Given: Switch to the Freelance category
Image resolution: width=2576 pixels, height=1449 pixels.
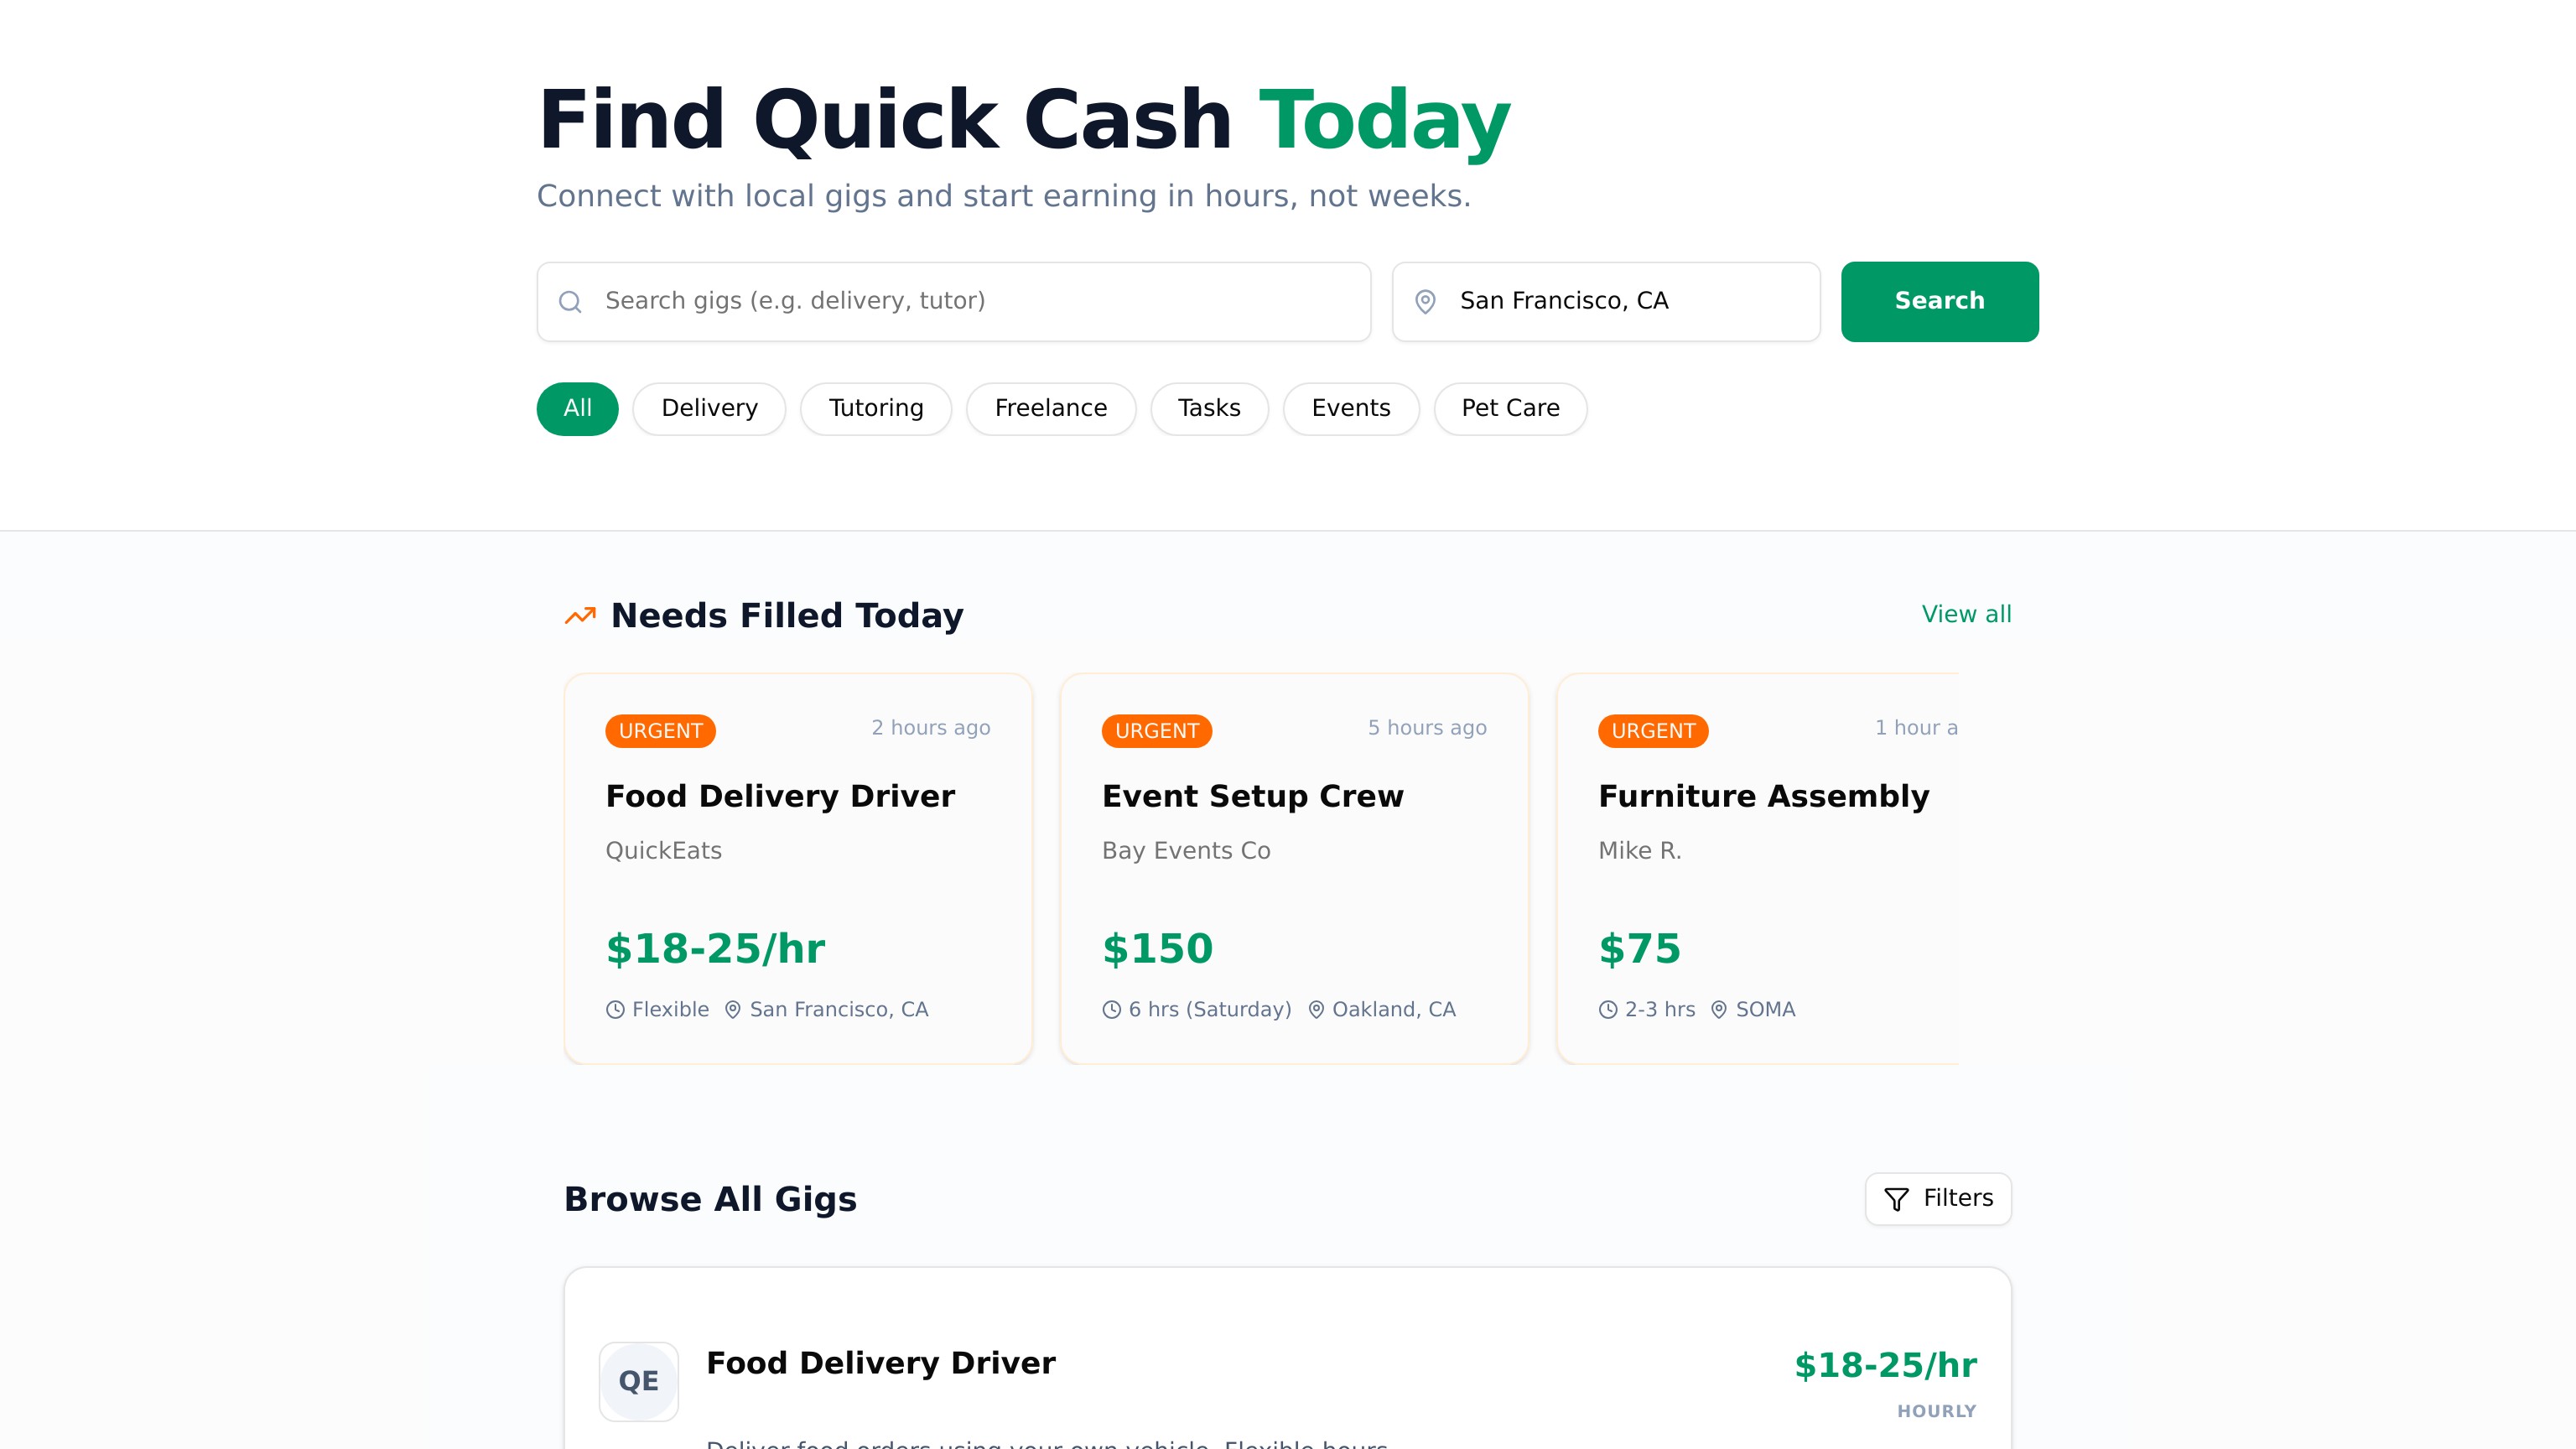Looking at the screenshot, I should [1050, 409].
